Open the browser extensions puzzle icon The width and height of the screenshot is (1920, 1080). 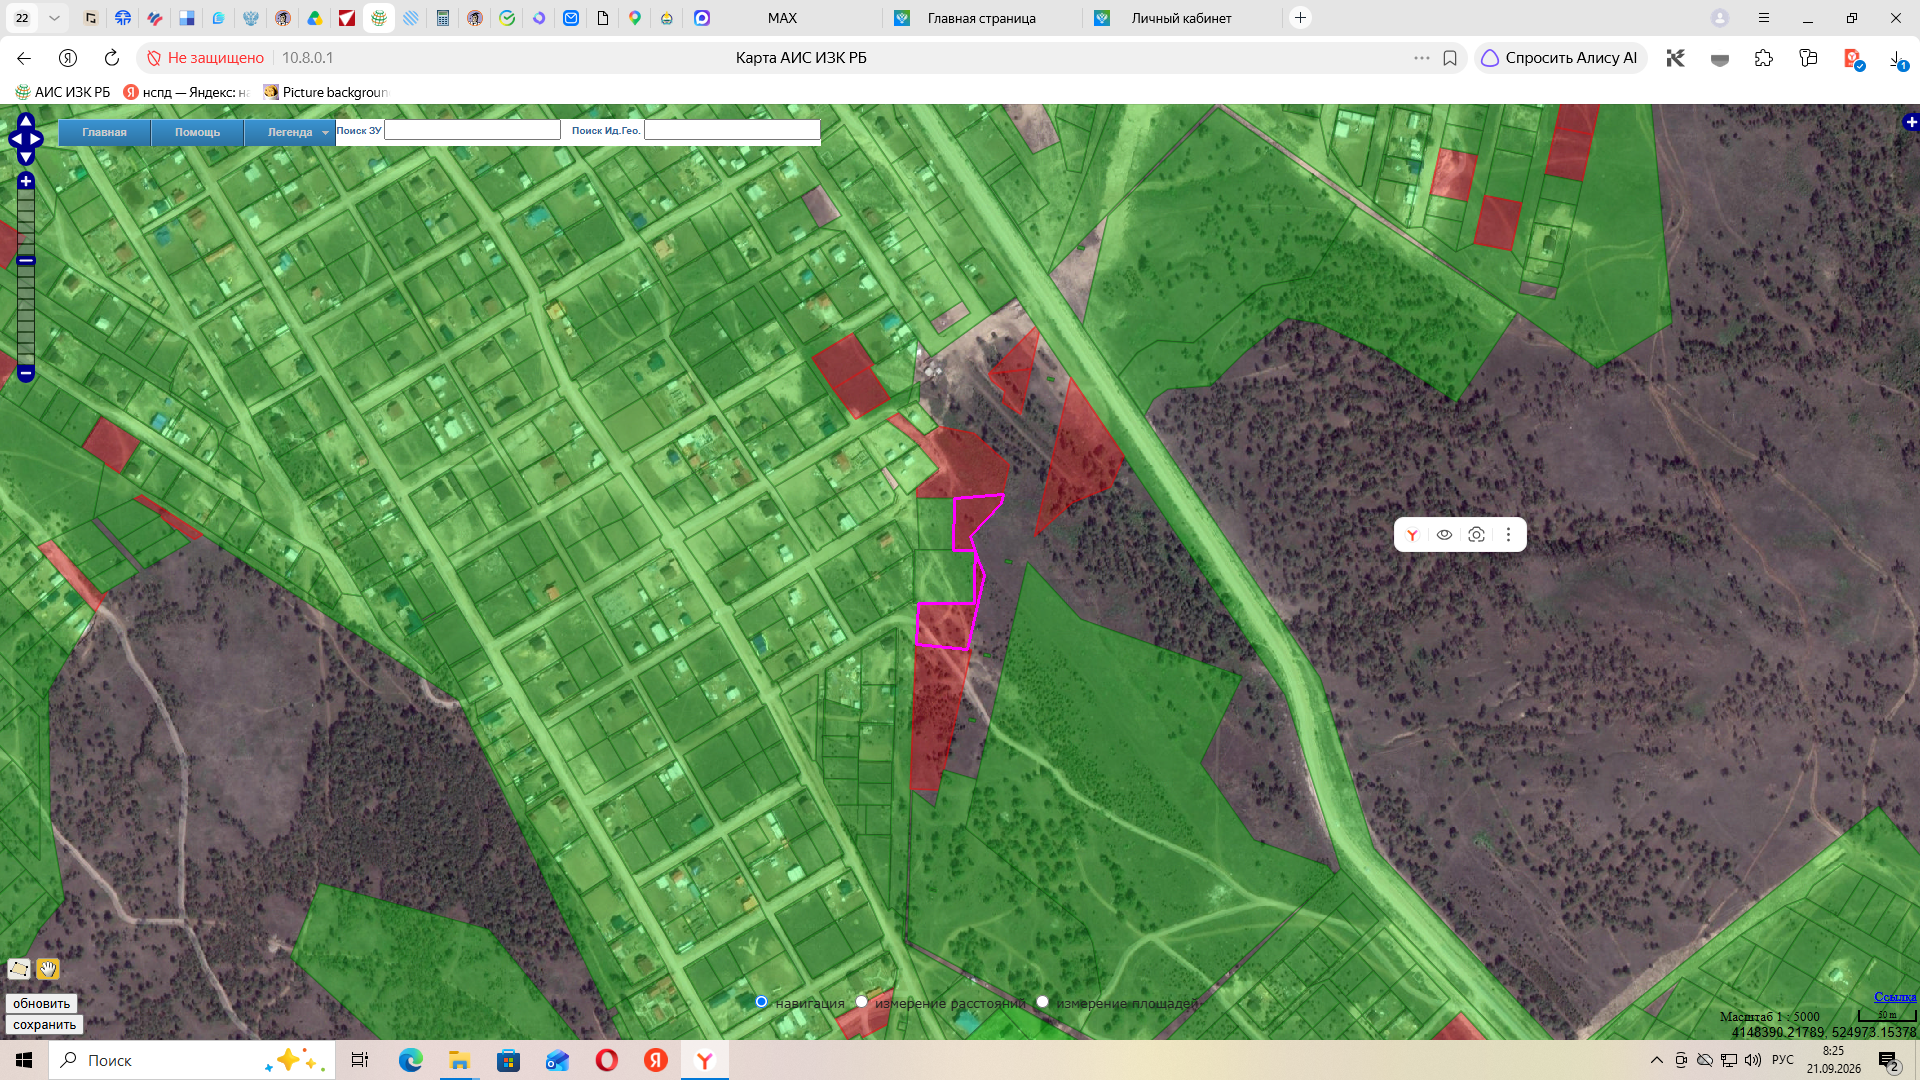pos(1763,58)
